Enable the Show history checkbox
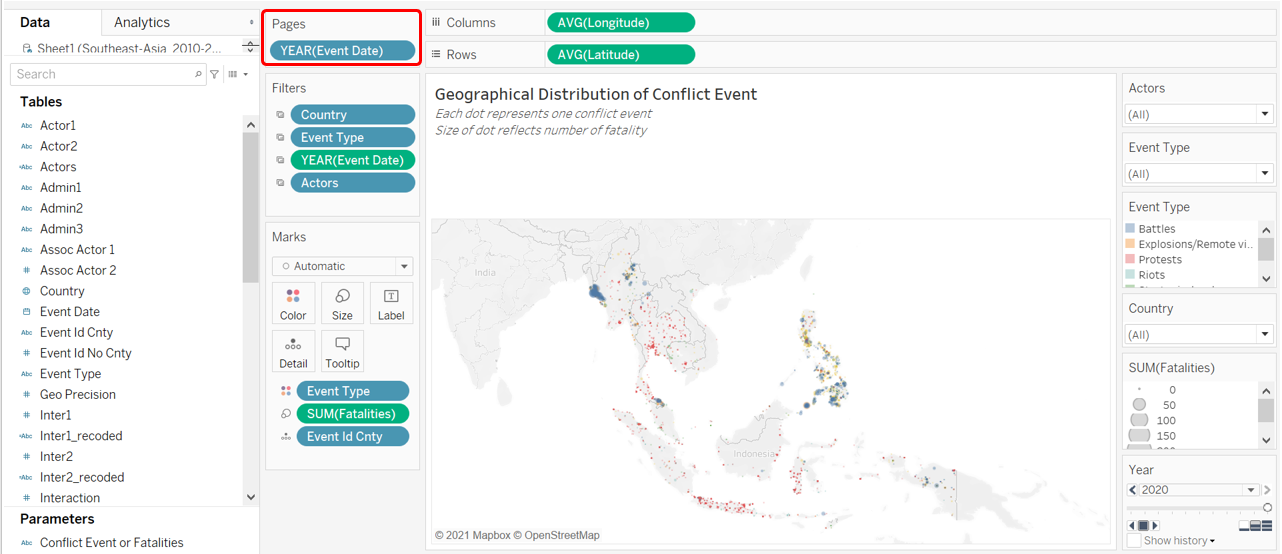The width and height of the screenshot is (1282, 554). click(1134, 541)
